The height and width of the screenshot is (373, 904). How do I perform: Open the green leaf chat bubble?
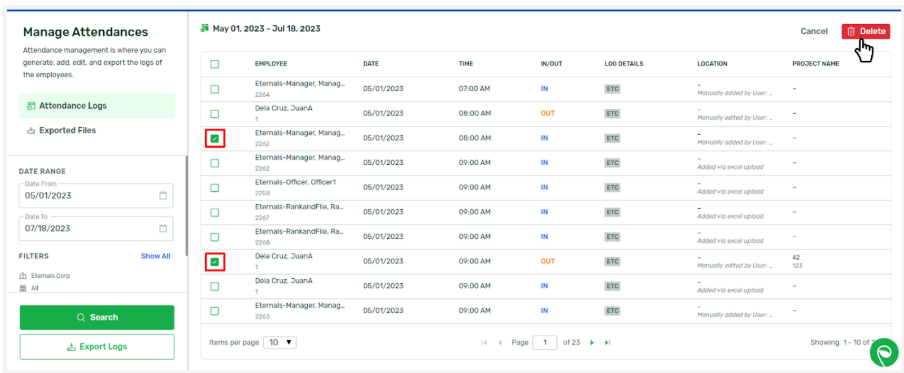pos(884,353)
